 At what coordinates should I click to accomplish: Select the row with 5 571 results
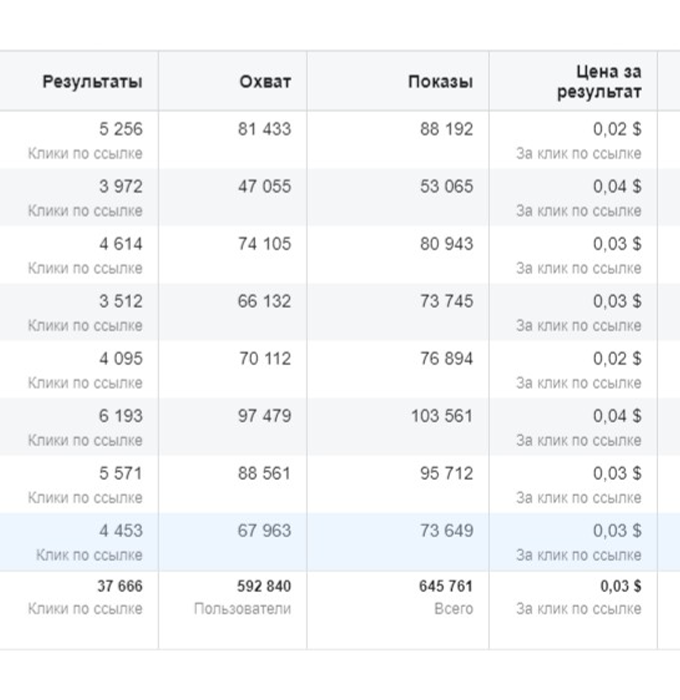340,484
